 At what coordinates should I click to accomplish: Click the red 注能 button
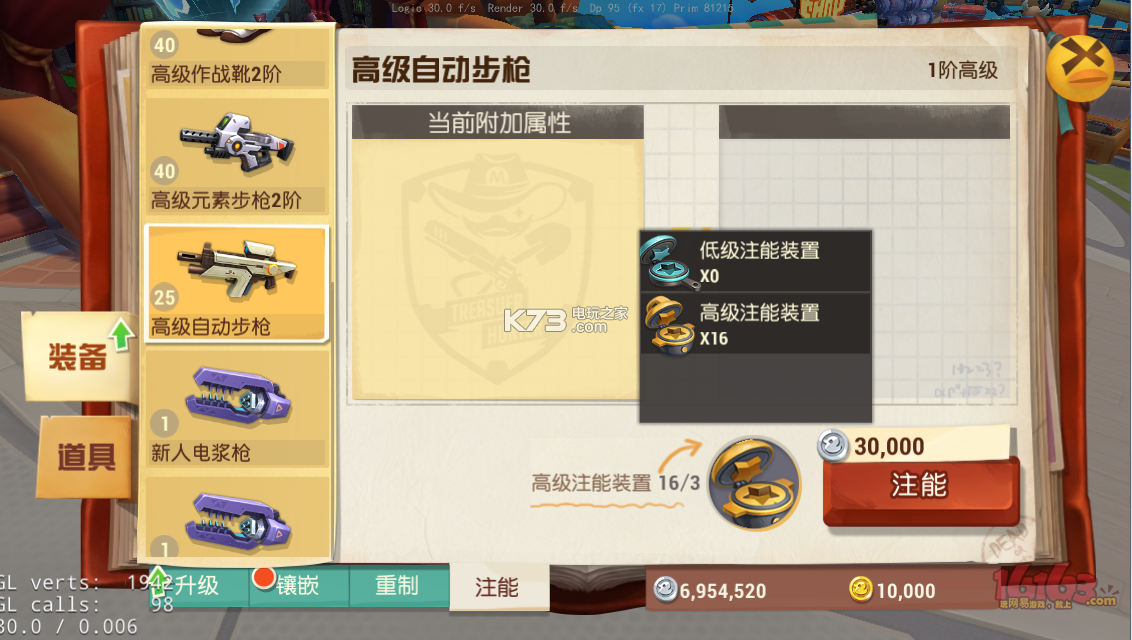click(920, 488)
